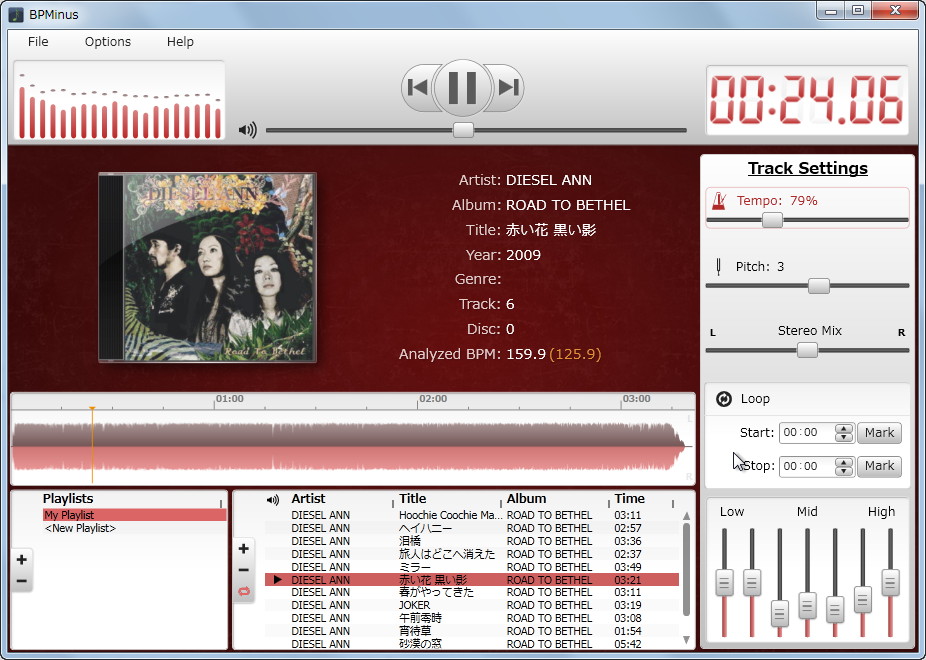Remove playlist with minus button

tap(22, 581)
